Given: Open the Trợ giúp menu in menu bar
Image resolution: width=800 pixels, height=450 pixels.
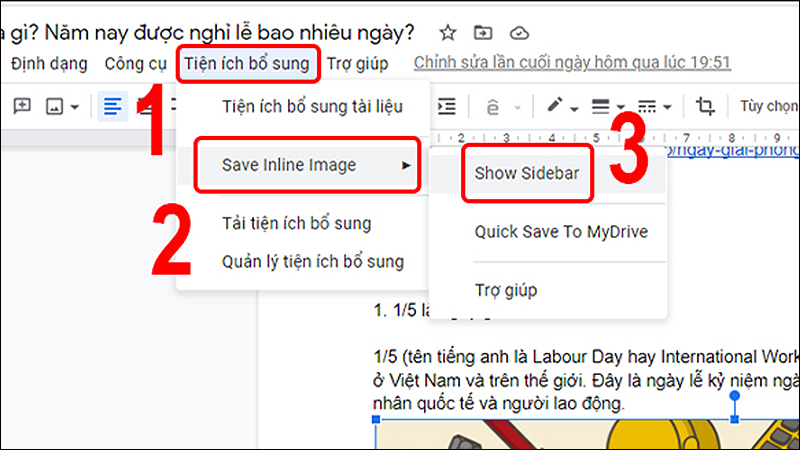Looking at the screenshot, I should [357, 64].
